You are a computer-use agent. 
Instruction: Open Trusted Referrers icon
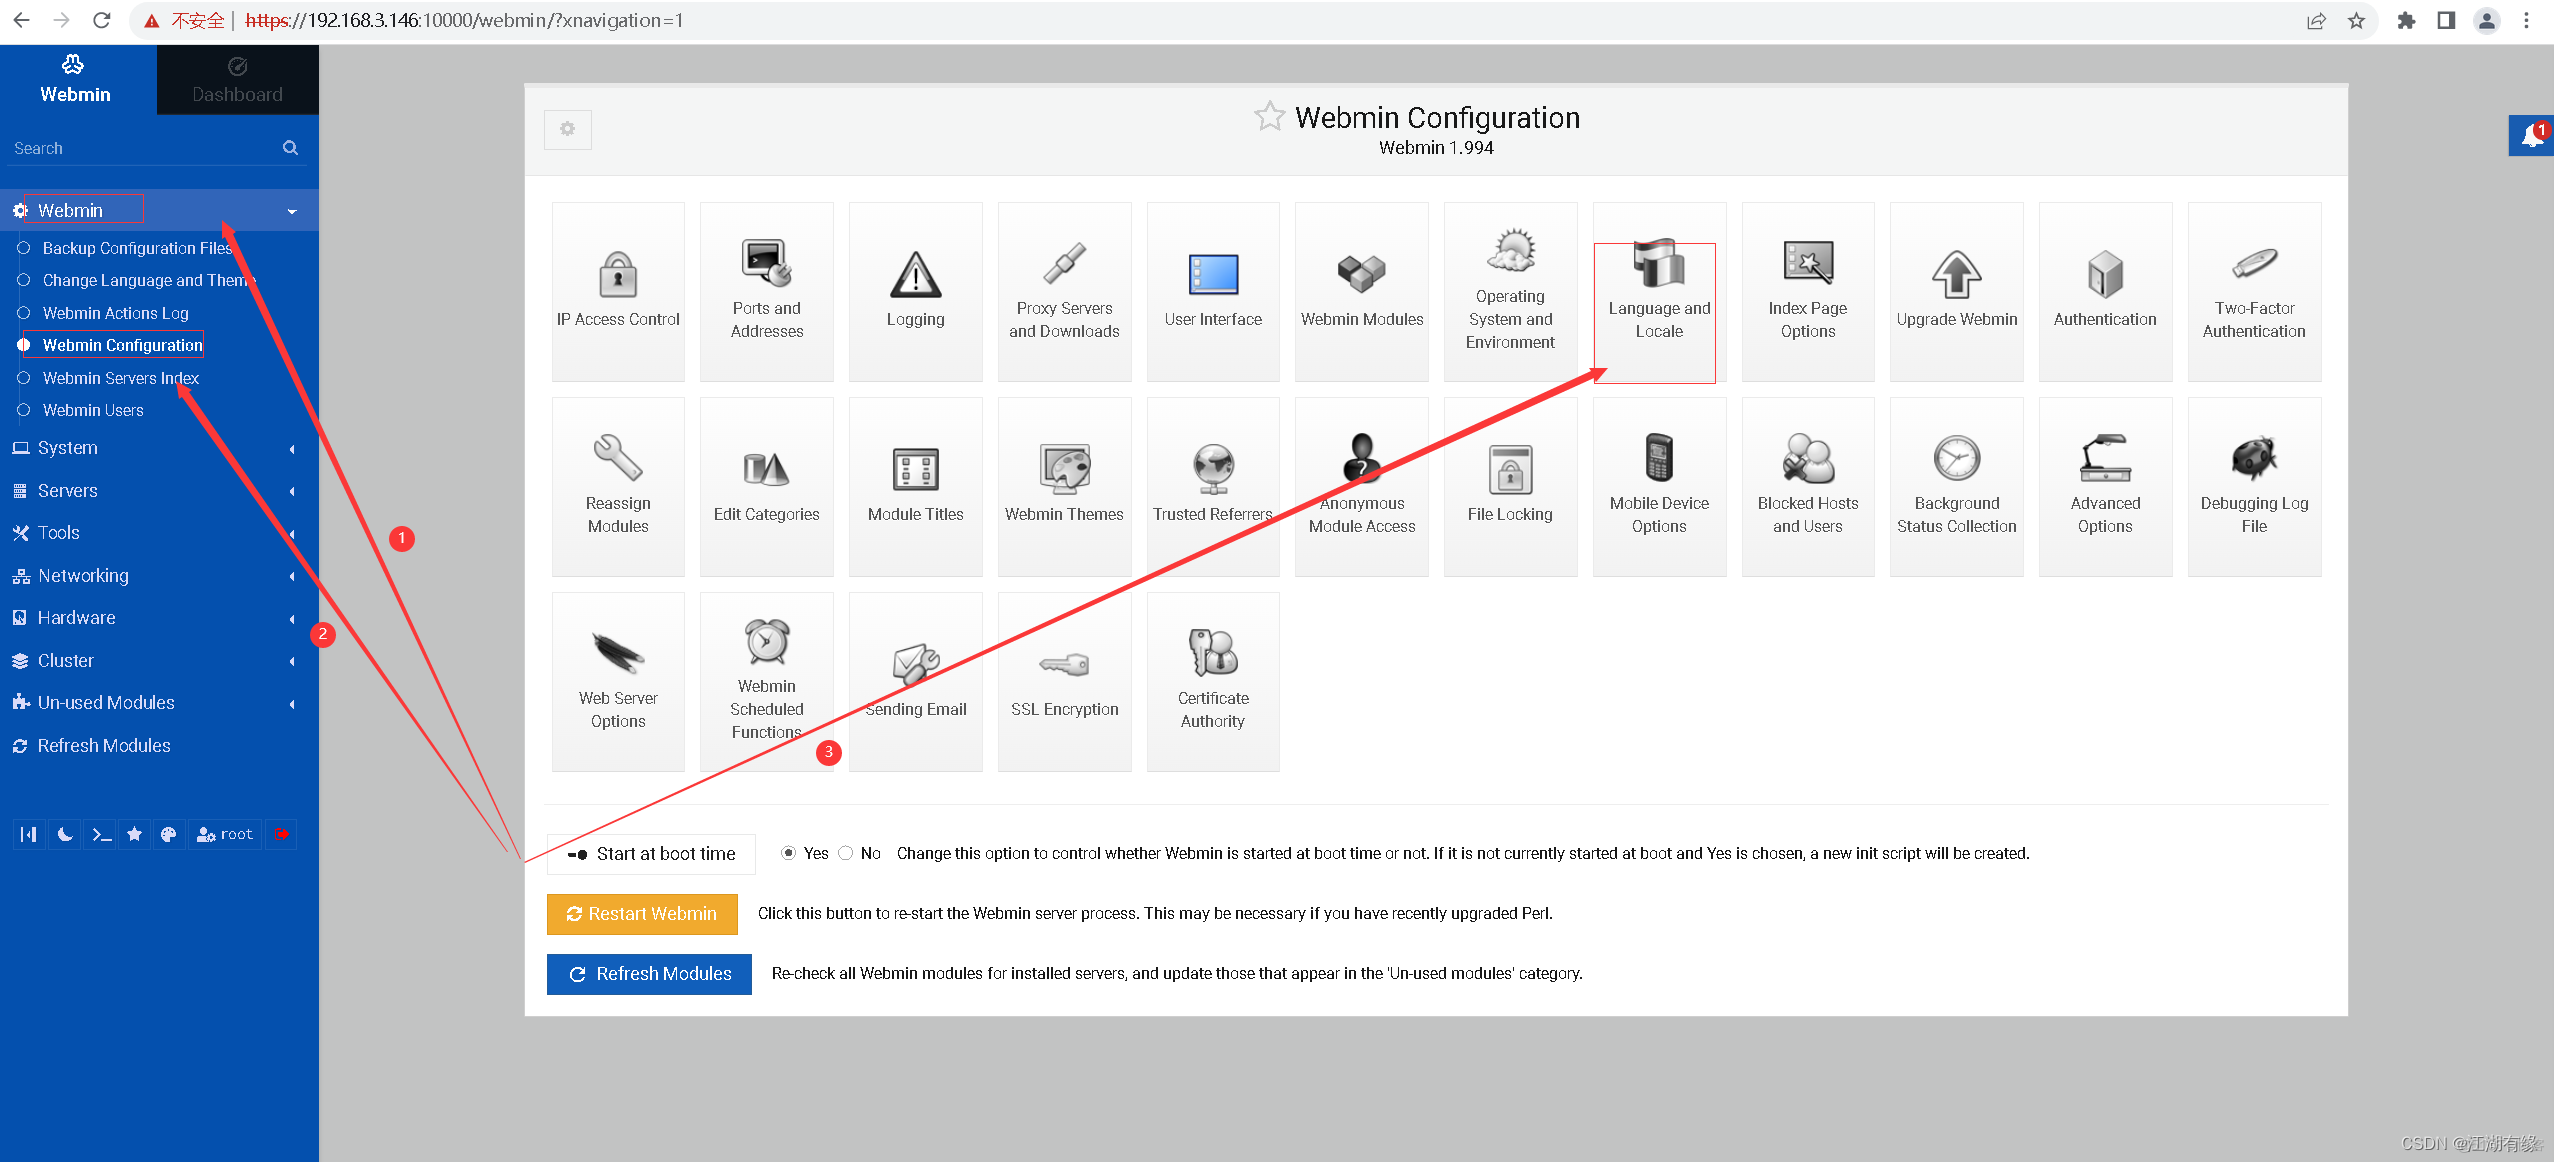coord(1213,486)
